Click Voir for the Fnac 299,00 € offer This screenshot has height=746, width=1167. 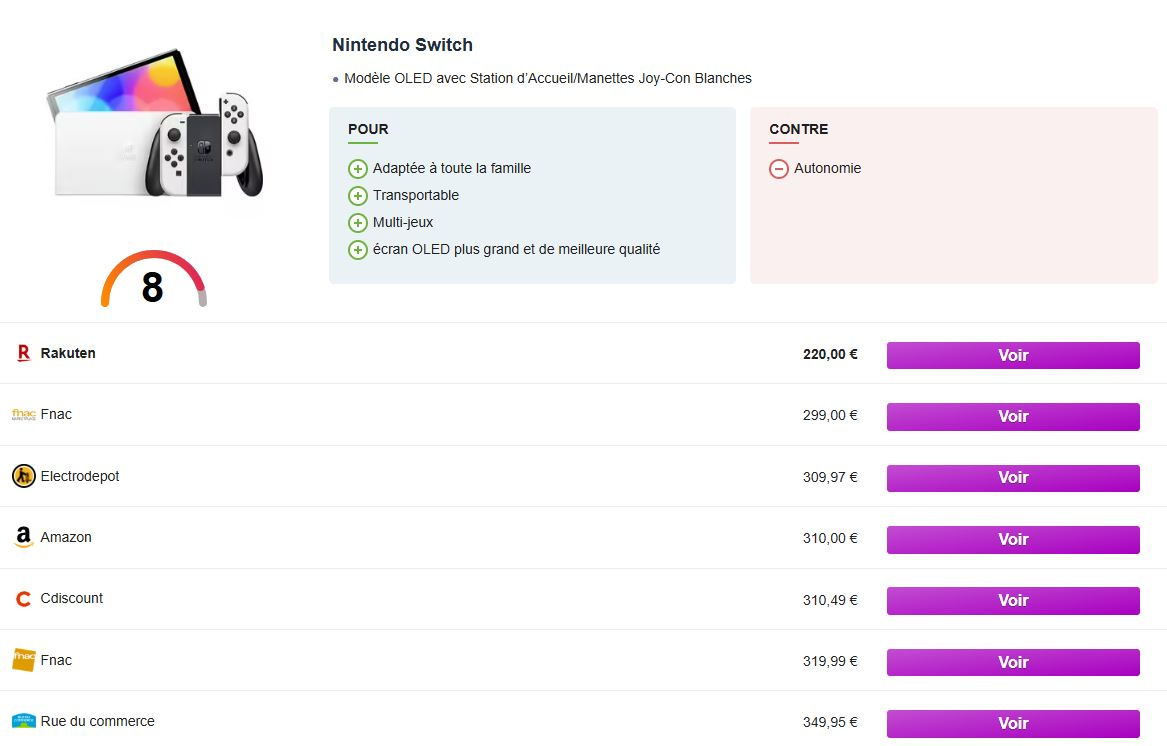pyautogui.click(x=1013, y=416)
